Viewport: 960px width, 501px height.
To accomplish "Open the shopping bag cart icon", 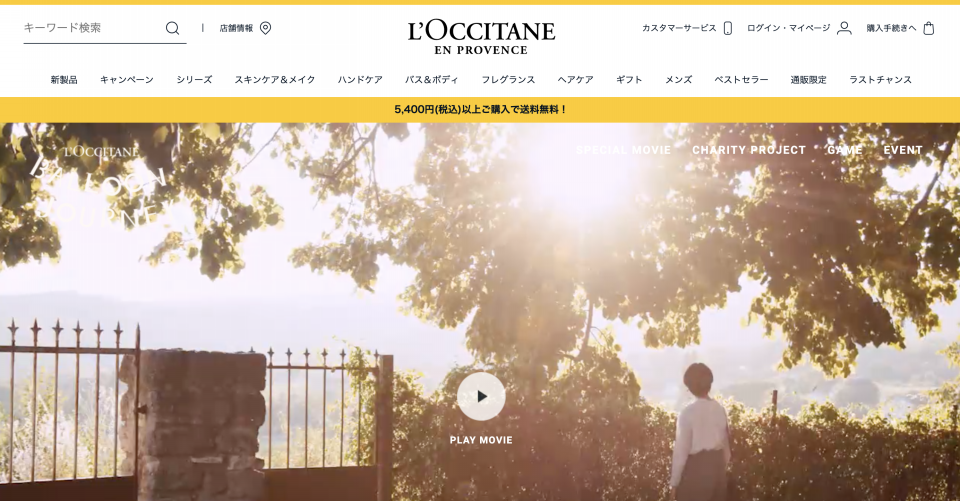I will (929, 28).
